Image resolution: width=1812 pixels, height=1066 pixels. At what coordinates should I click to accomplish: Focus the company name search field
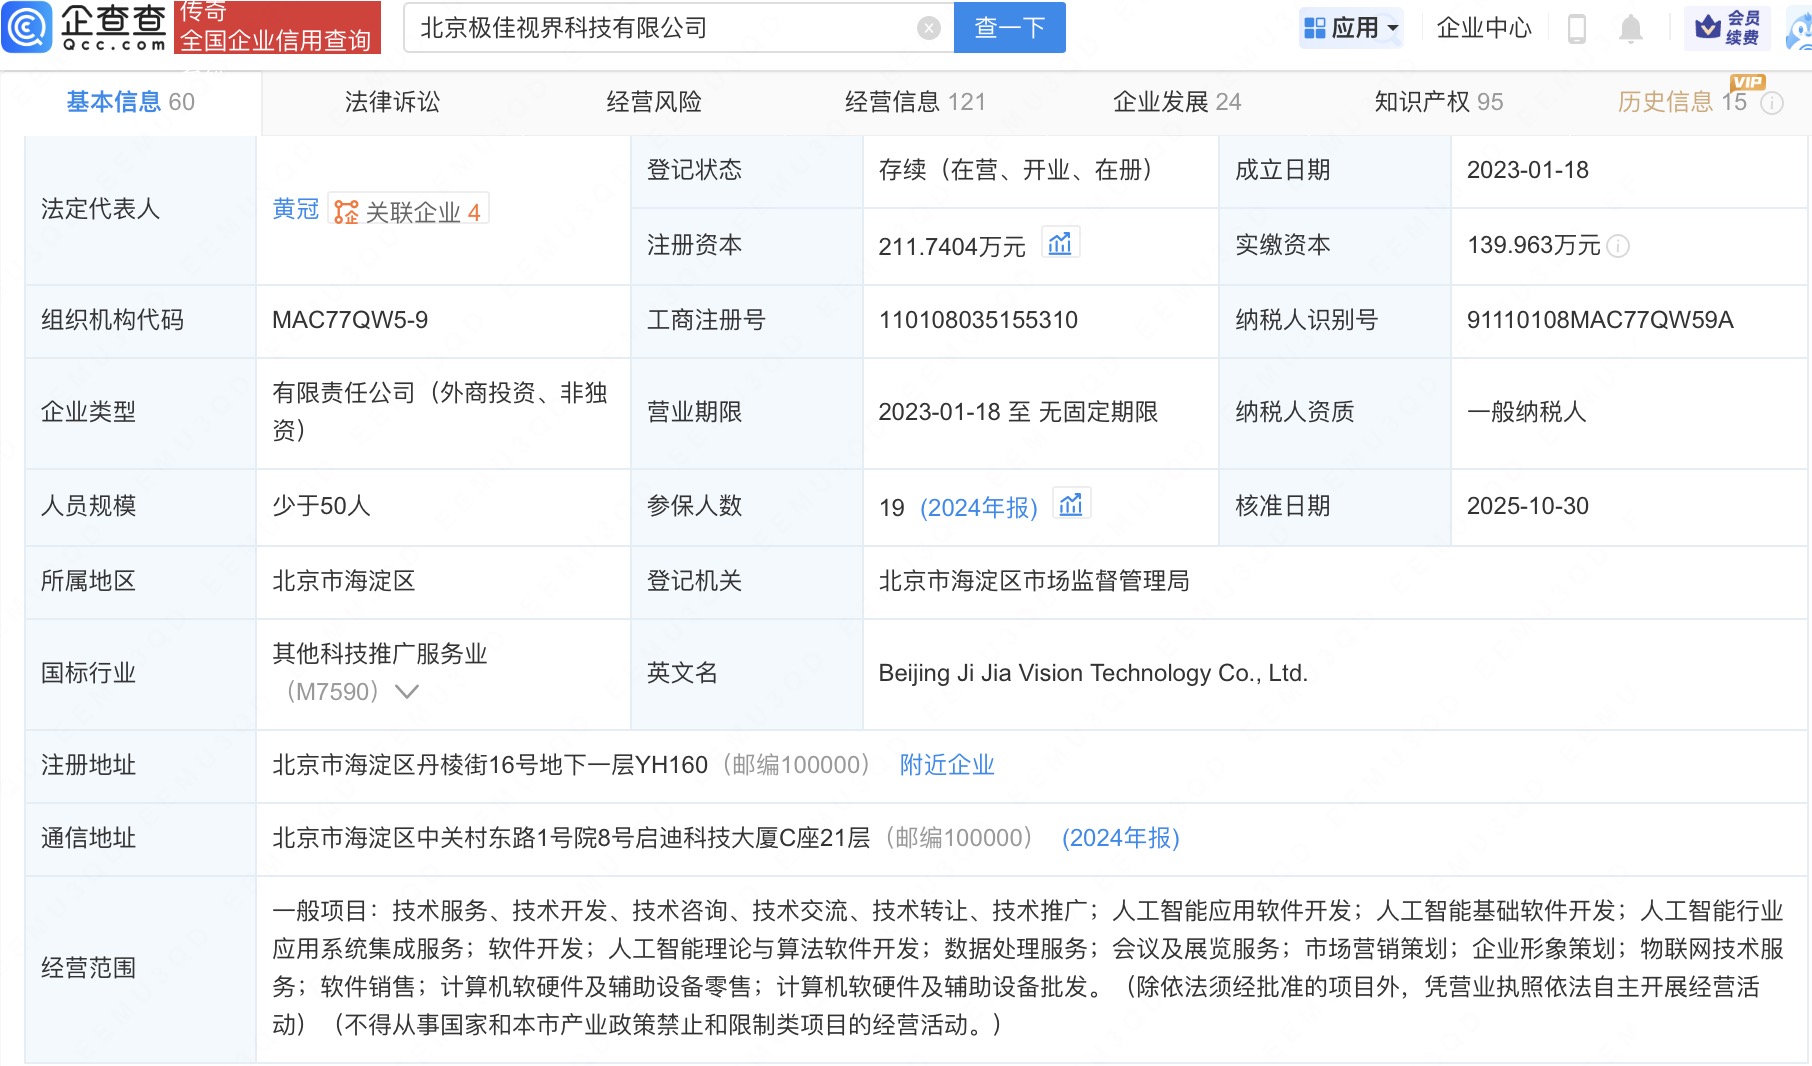click(660, 28)
